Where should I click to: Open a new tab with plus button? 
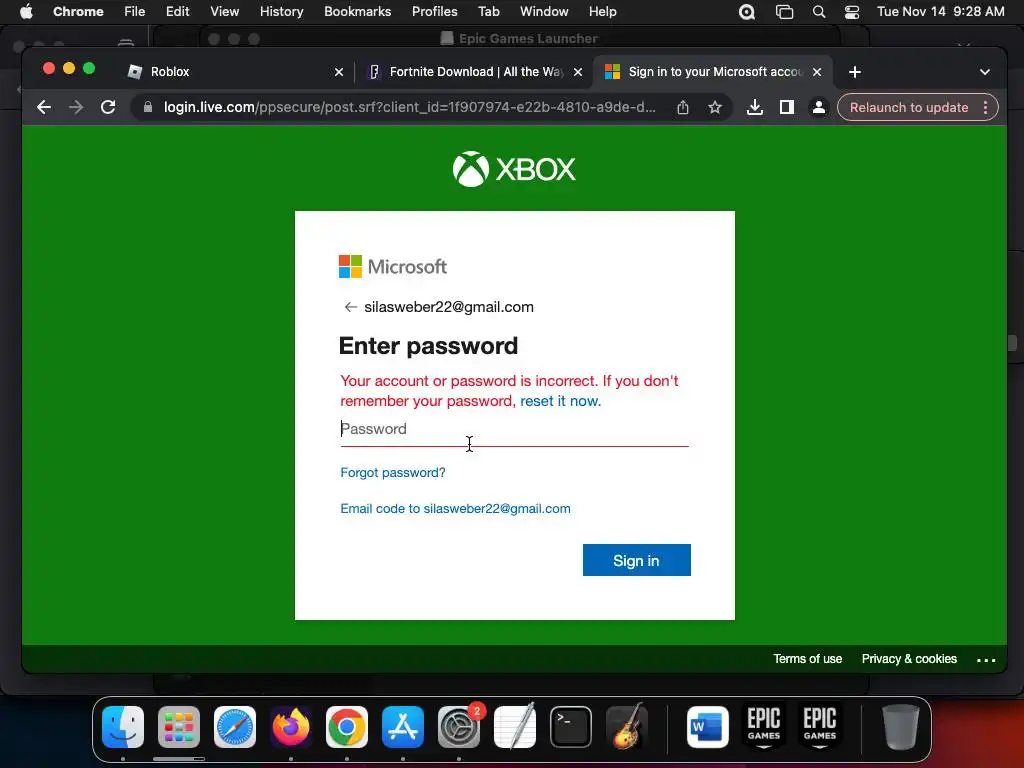click(x=854, y=72)
